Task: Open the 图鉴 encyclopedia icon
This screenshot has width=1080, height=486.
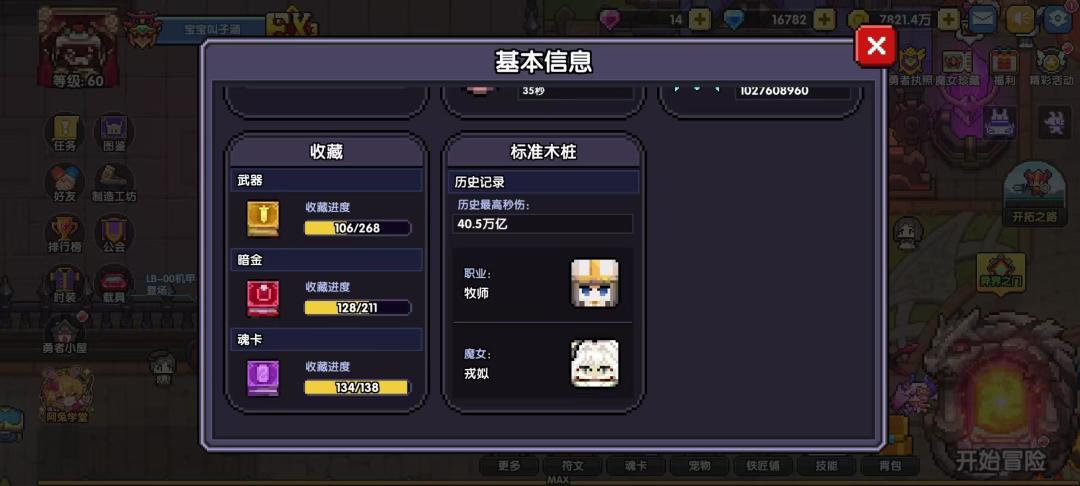Action: [x=114, y=134]
